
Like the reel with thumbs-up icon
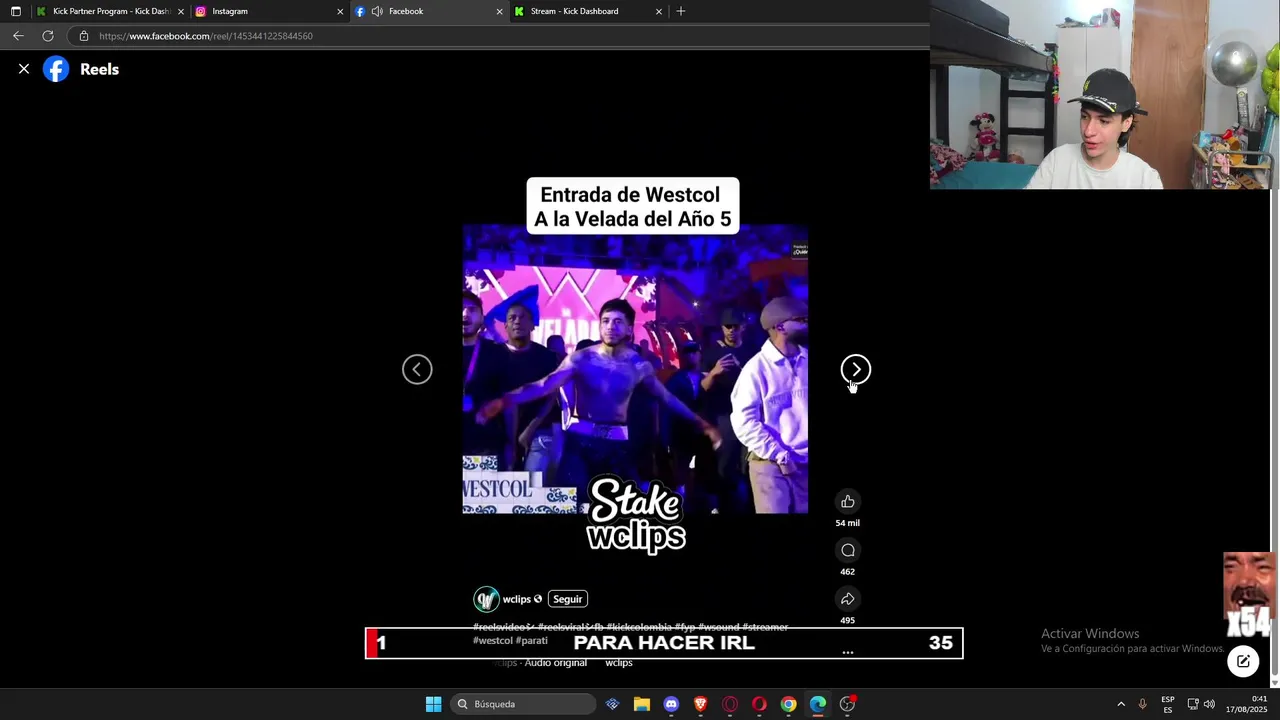point(847,501)
